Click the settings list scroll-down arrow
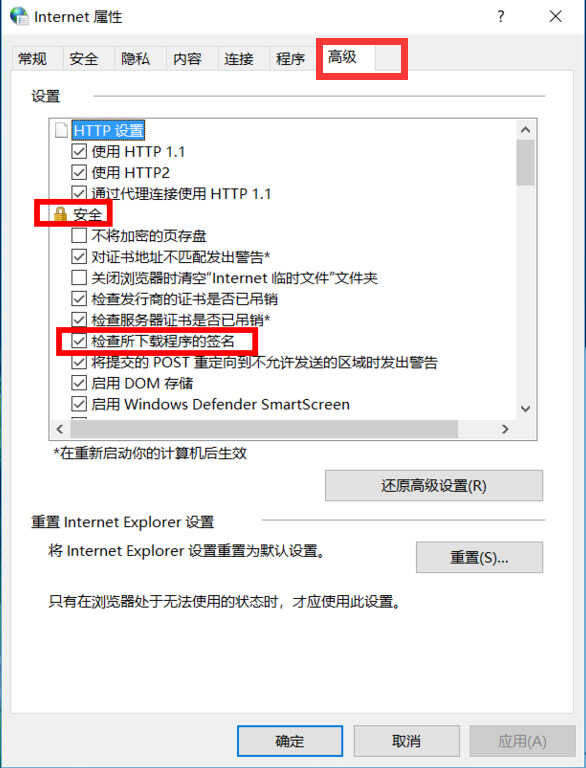Image resolution: width=586 pixels, height=768 pixels. coord(526,408)
